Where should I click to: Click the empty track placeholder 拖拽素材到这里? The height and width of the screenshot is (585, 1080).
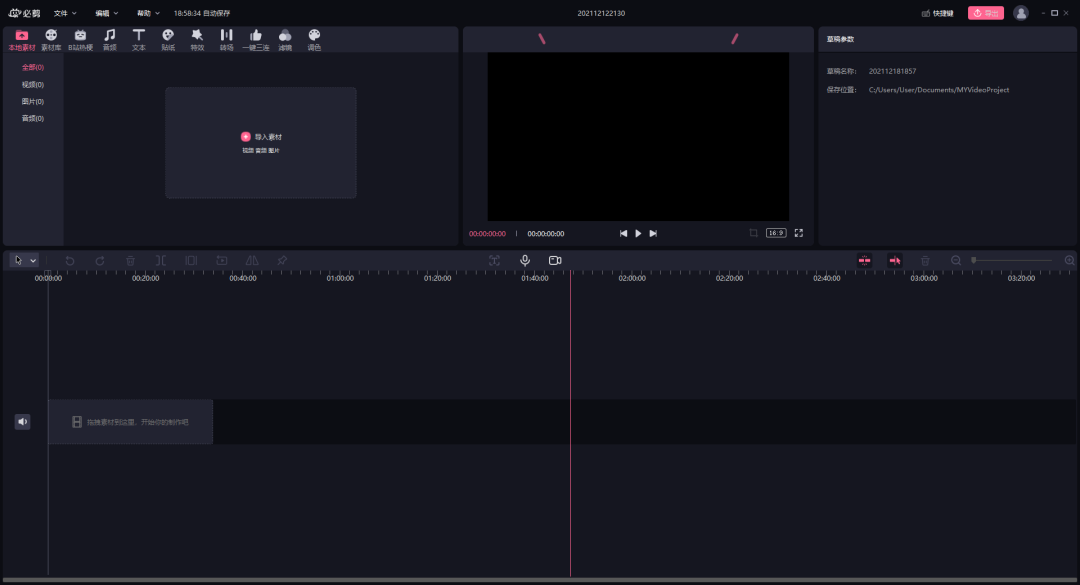click(130, 422)
